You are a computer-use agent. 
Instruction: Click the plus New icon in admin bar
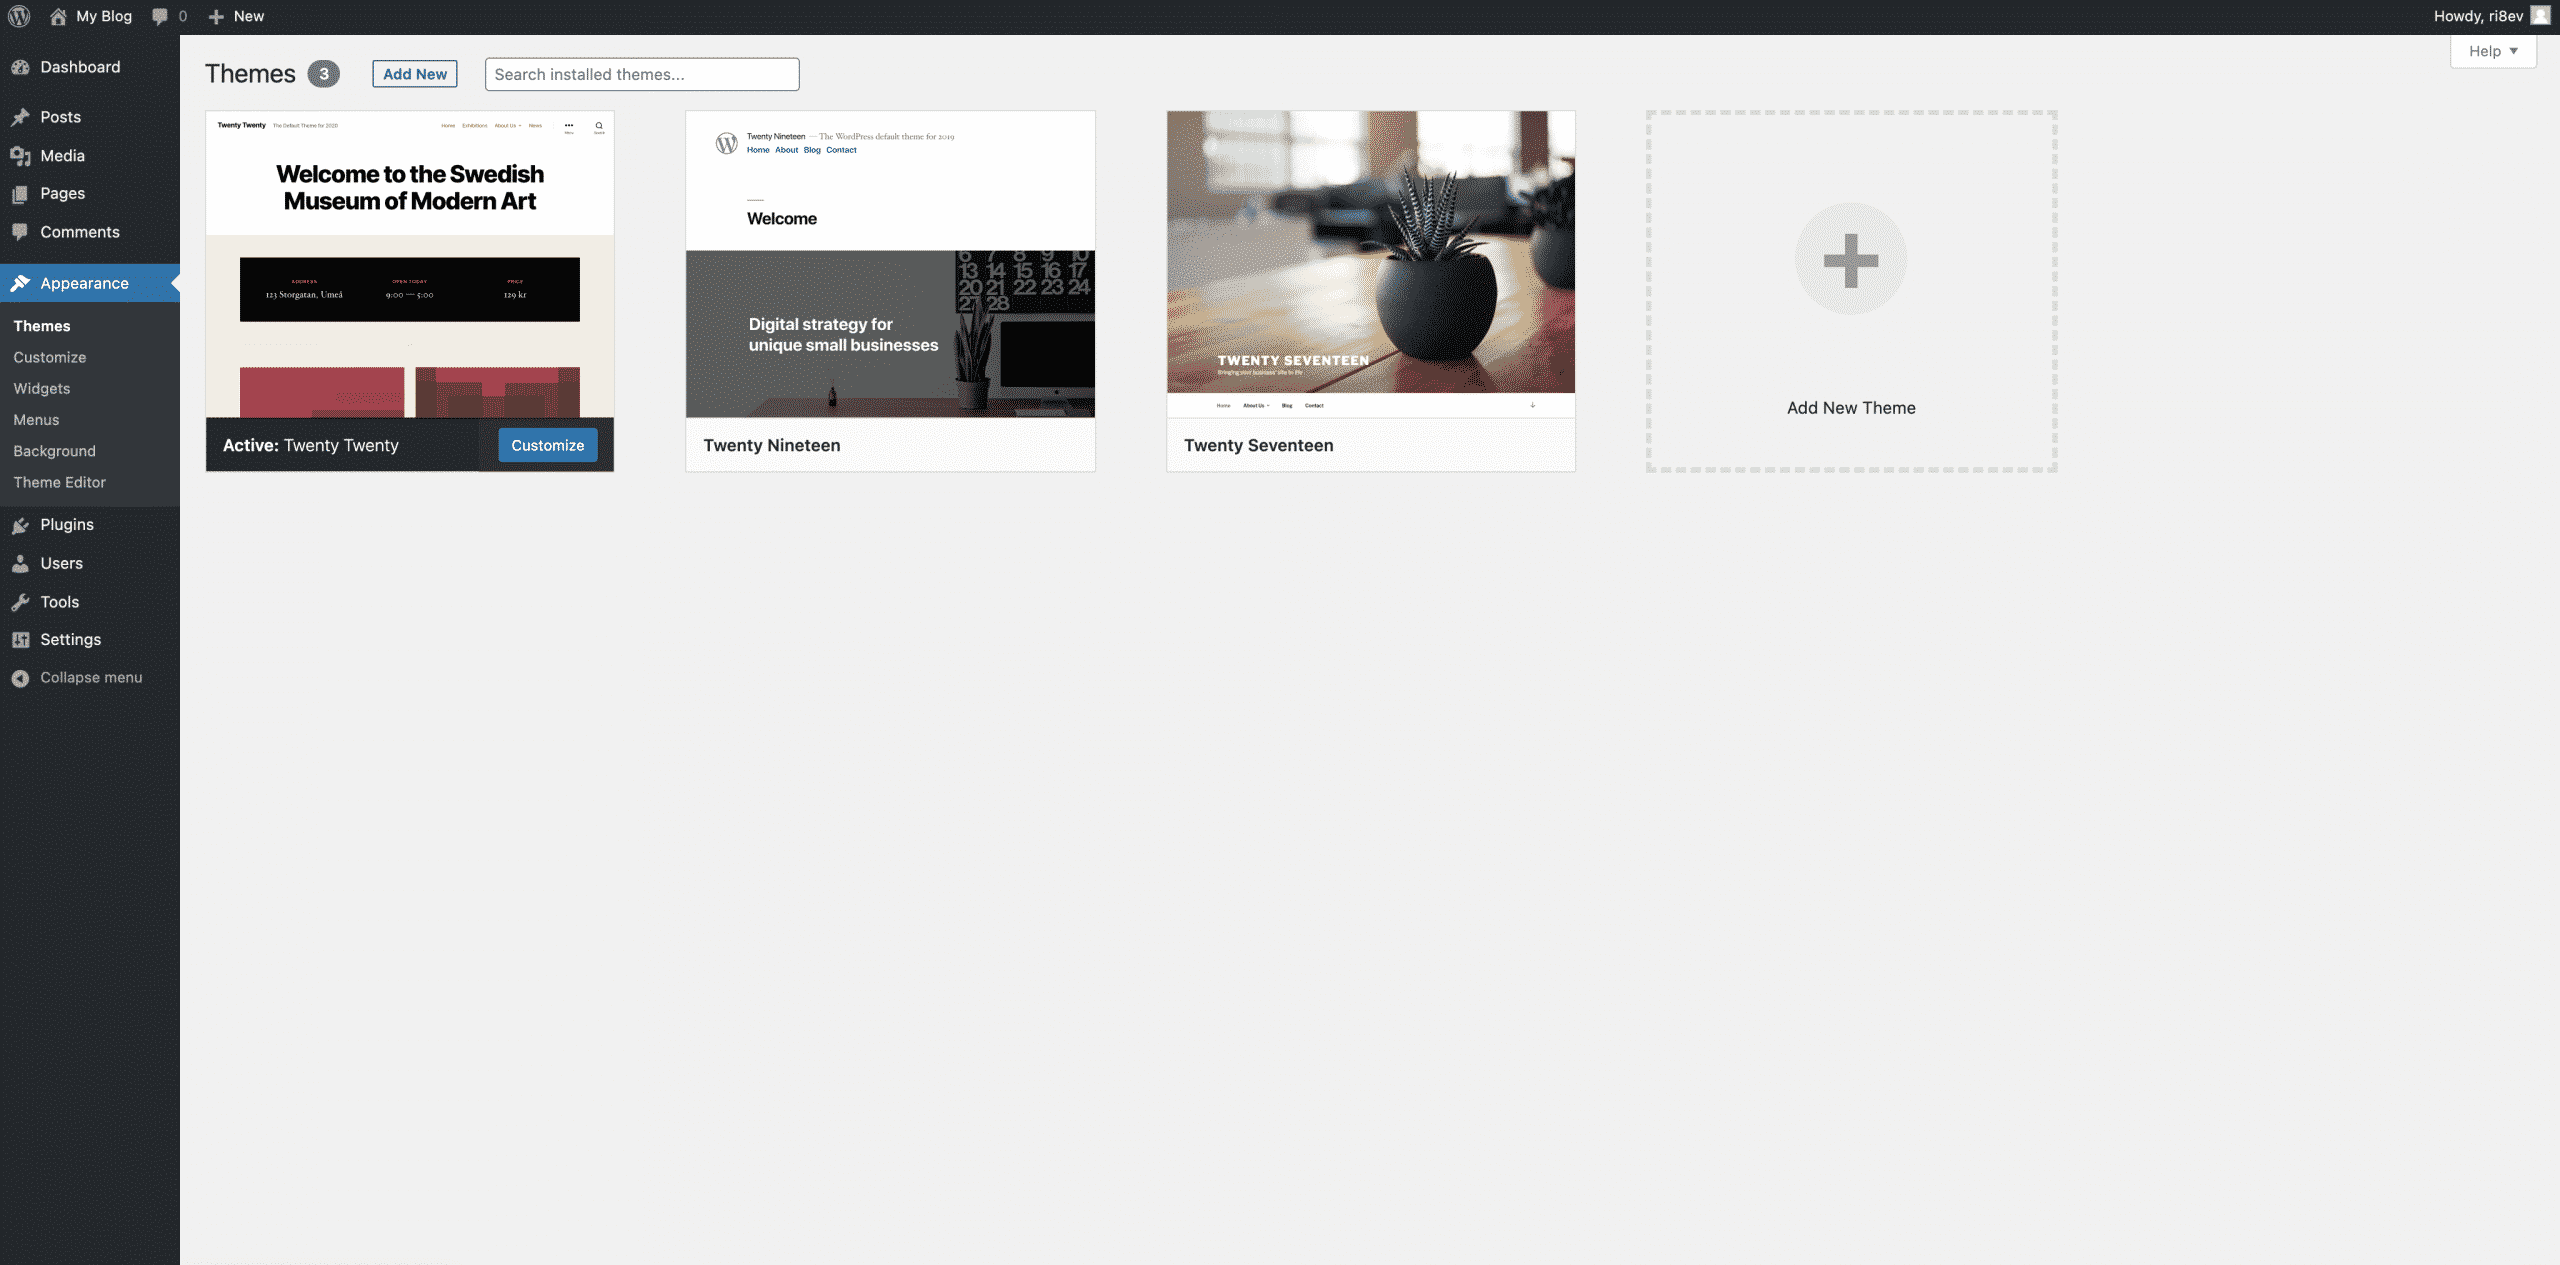[x=215, y=16]
